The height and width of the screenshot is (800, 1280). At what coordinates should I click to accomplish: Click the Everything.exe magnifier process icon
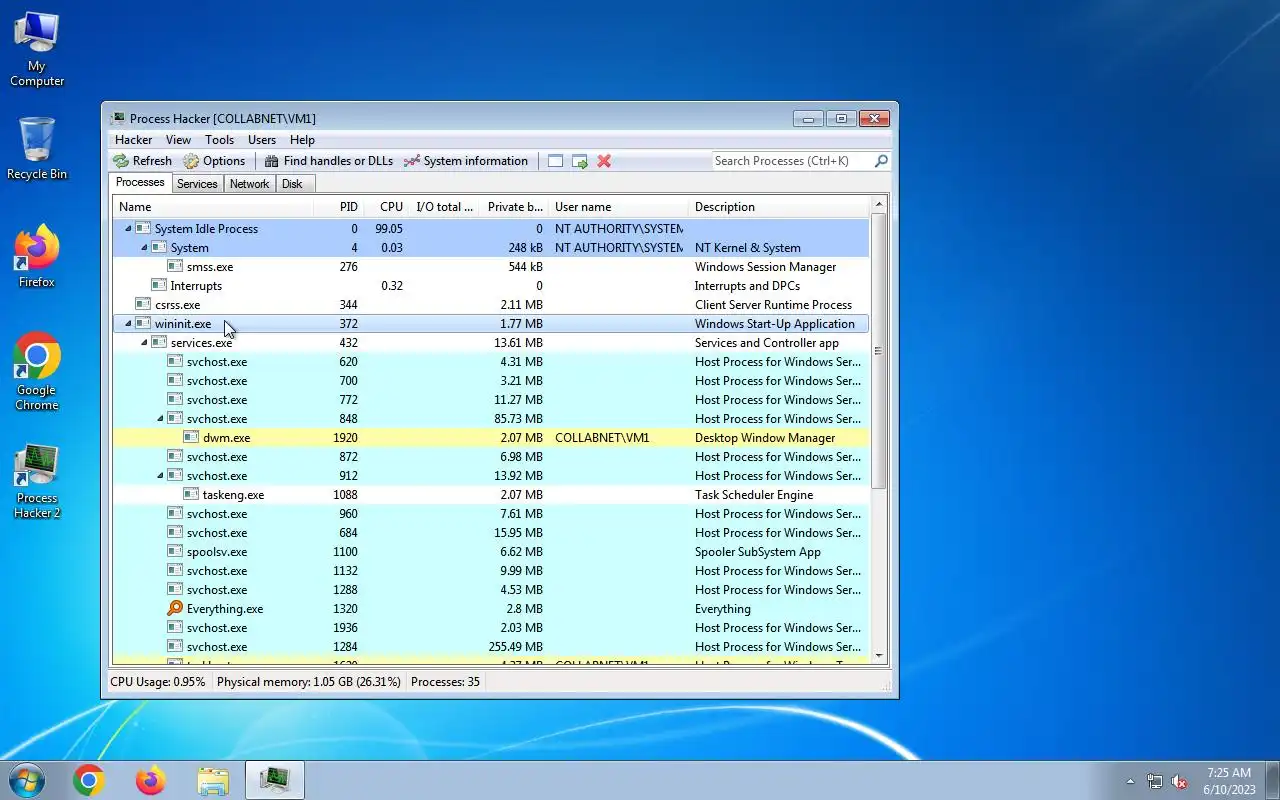coord(175,609)
